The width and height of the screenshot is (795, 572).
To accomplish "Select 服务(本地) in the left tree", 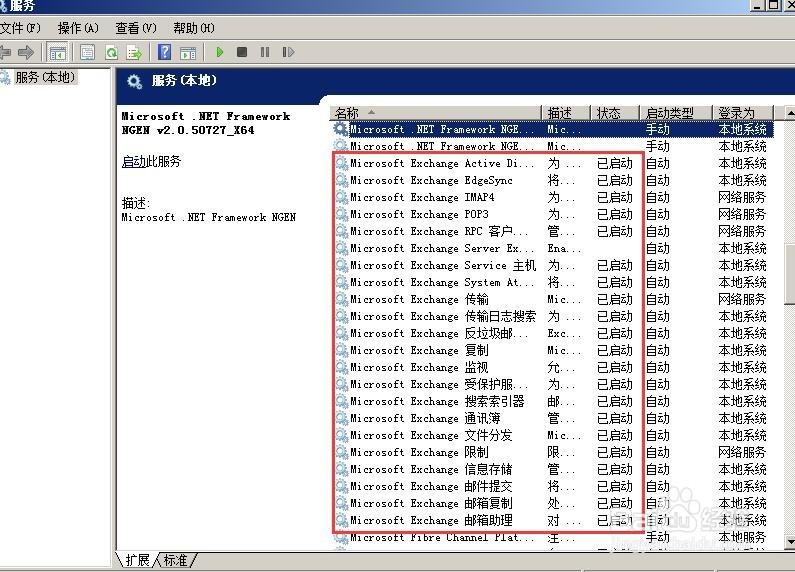I will (x=45, y=77).
